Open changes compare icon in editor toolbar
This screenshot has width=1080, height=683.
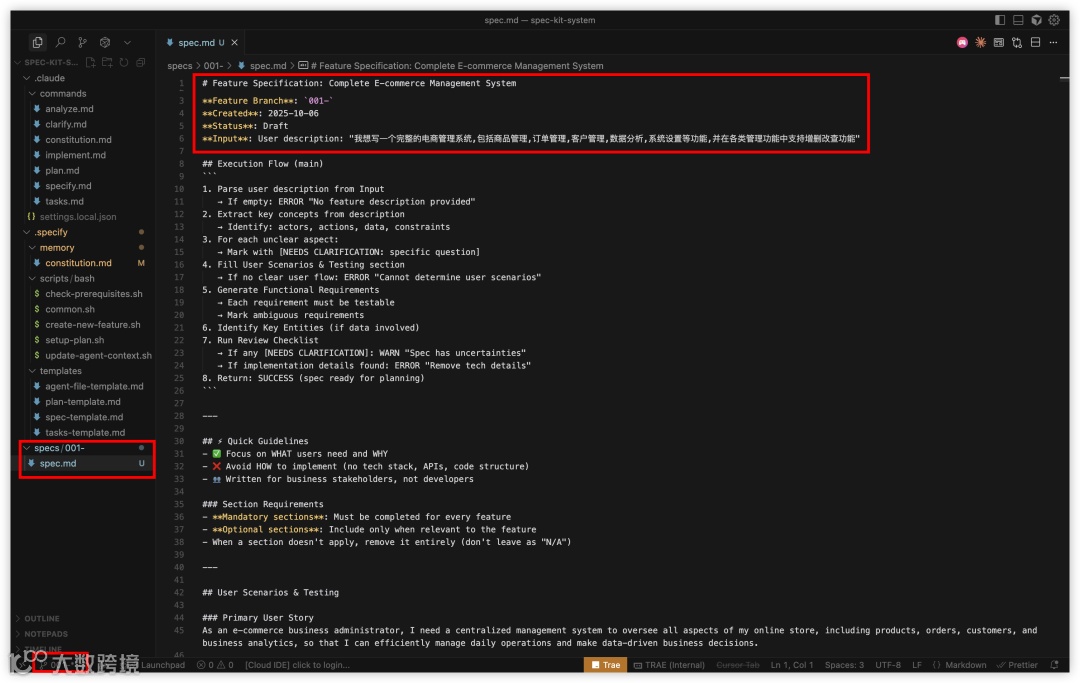(1017, 43)
